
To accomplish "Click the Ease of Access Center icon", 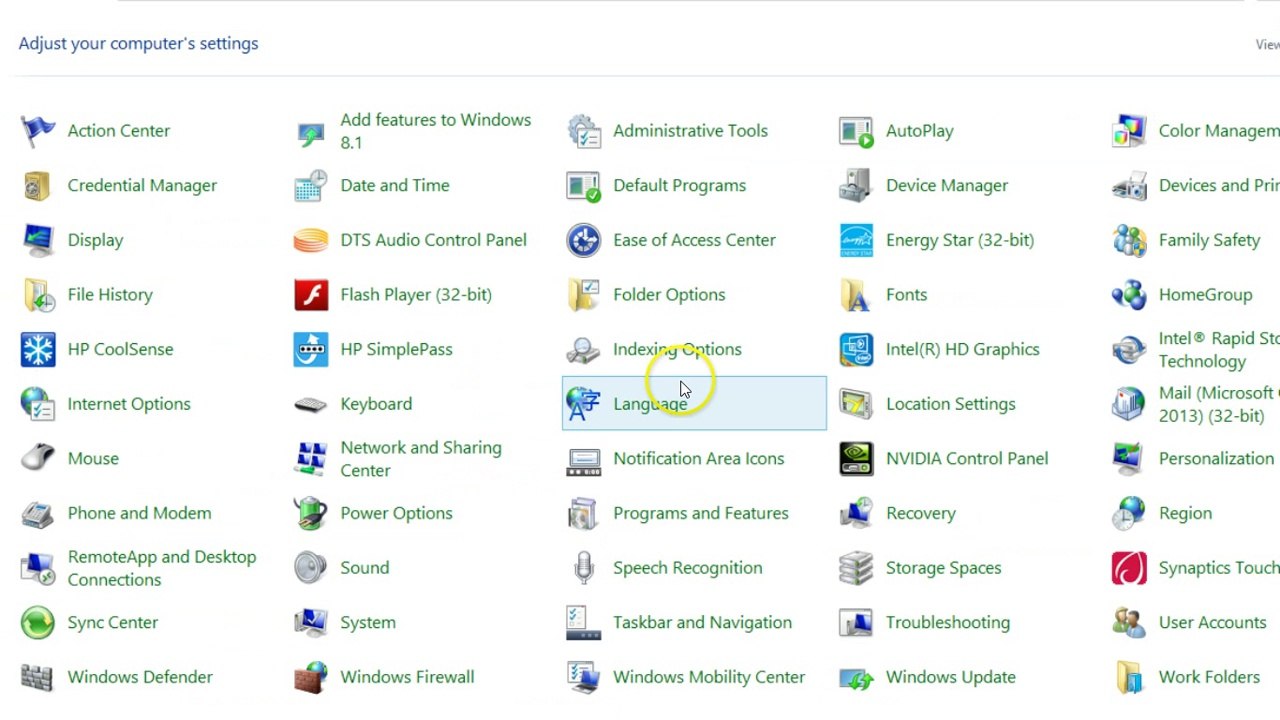I will click(584, 240).
